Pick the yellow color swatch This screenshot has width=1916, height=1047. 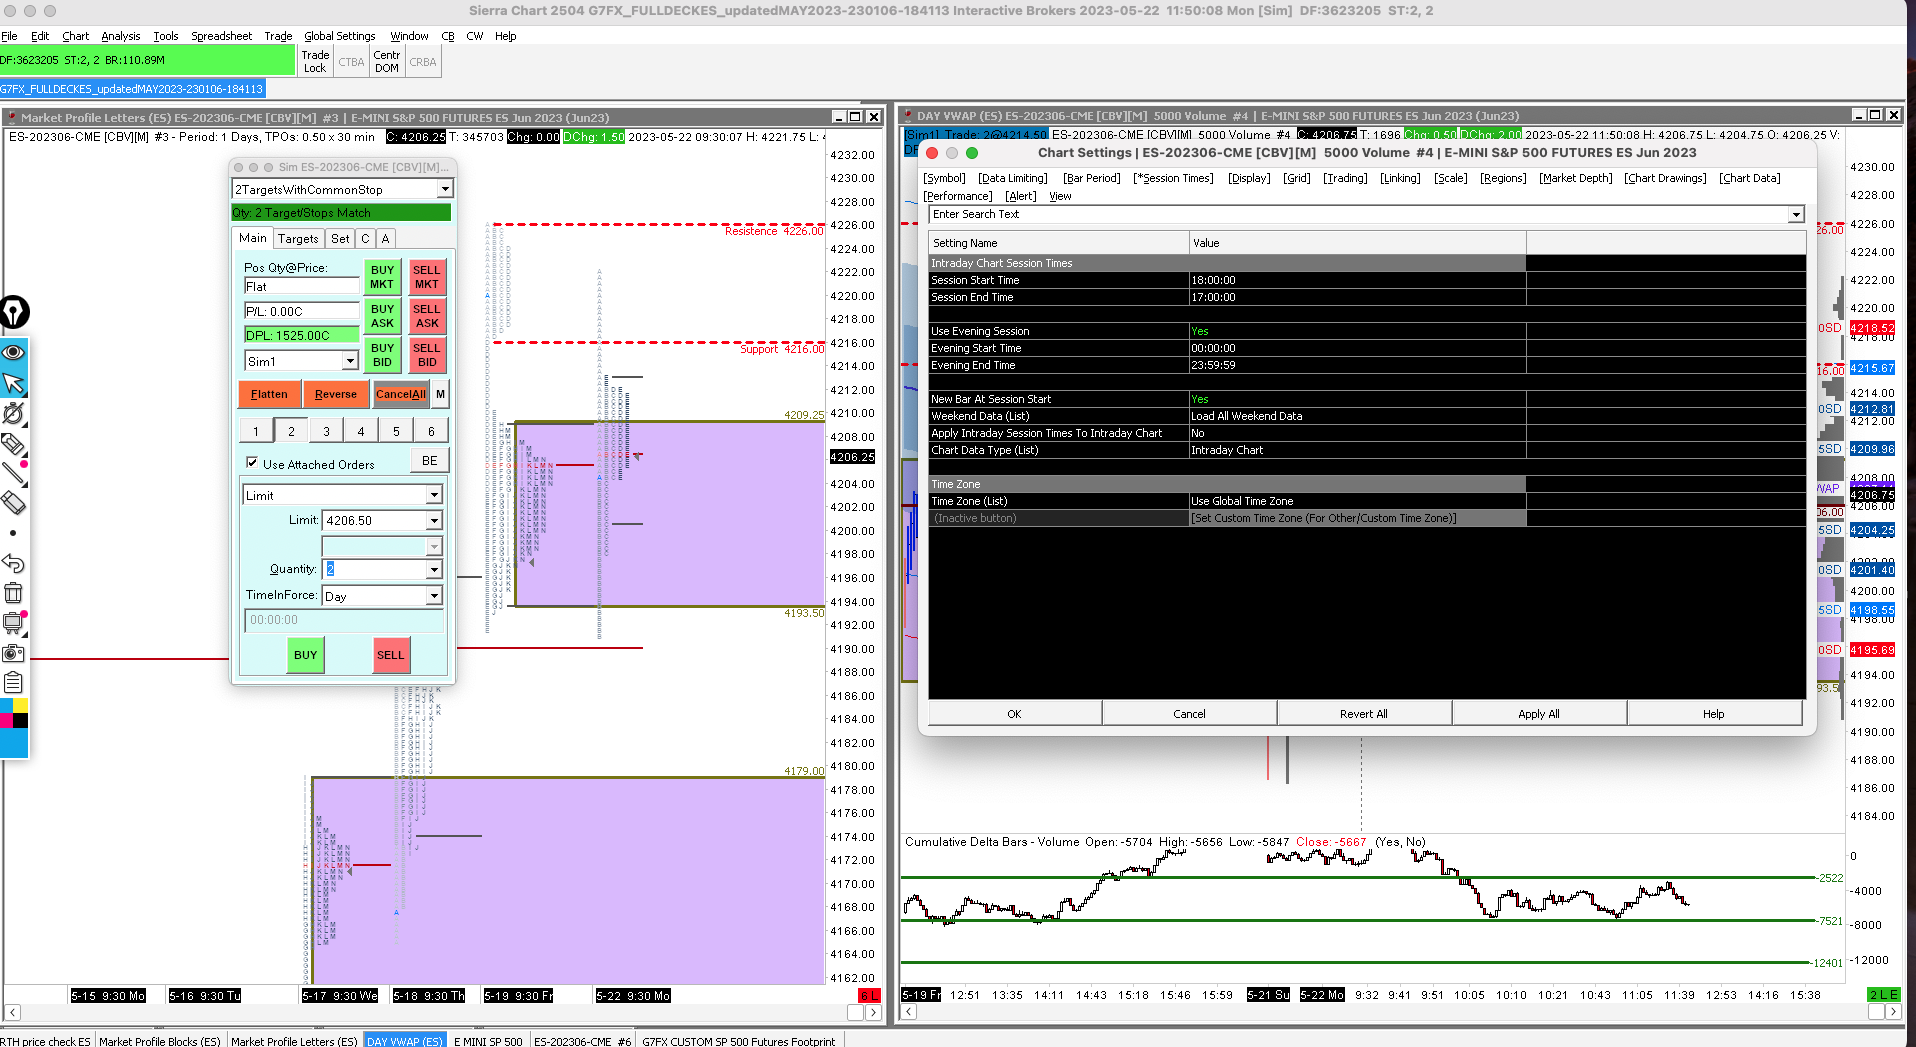click(21, 706)
